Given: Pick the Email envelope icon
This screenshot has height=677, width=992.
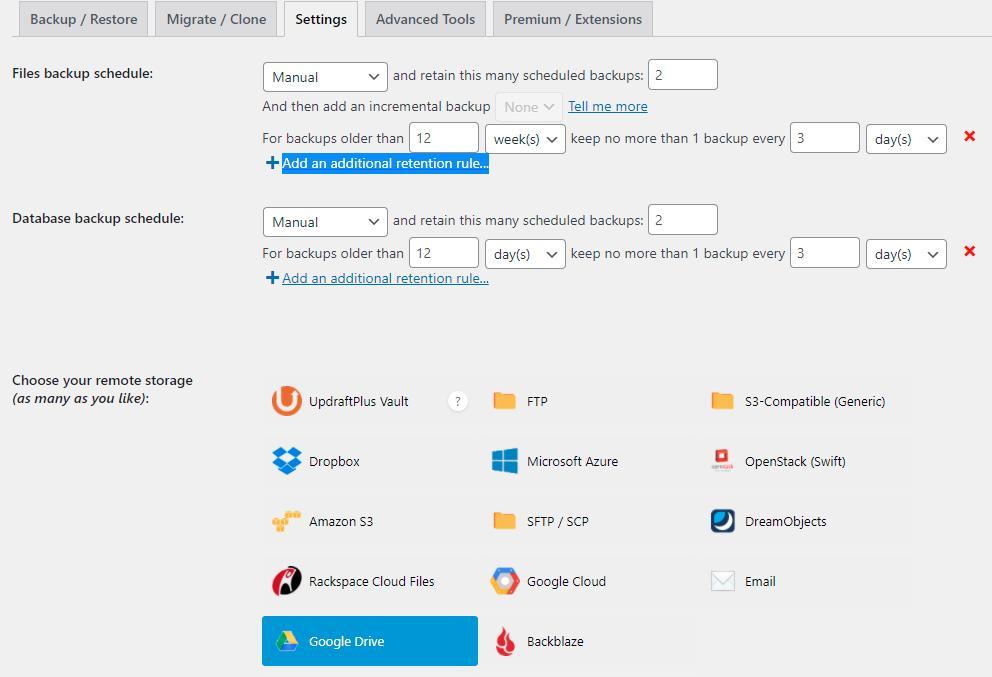Looking at the screenshot, I should tap(722, 581).
